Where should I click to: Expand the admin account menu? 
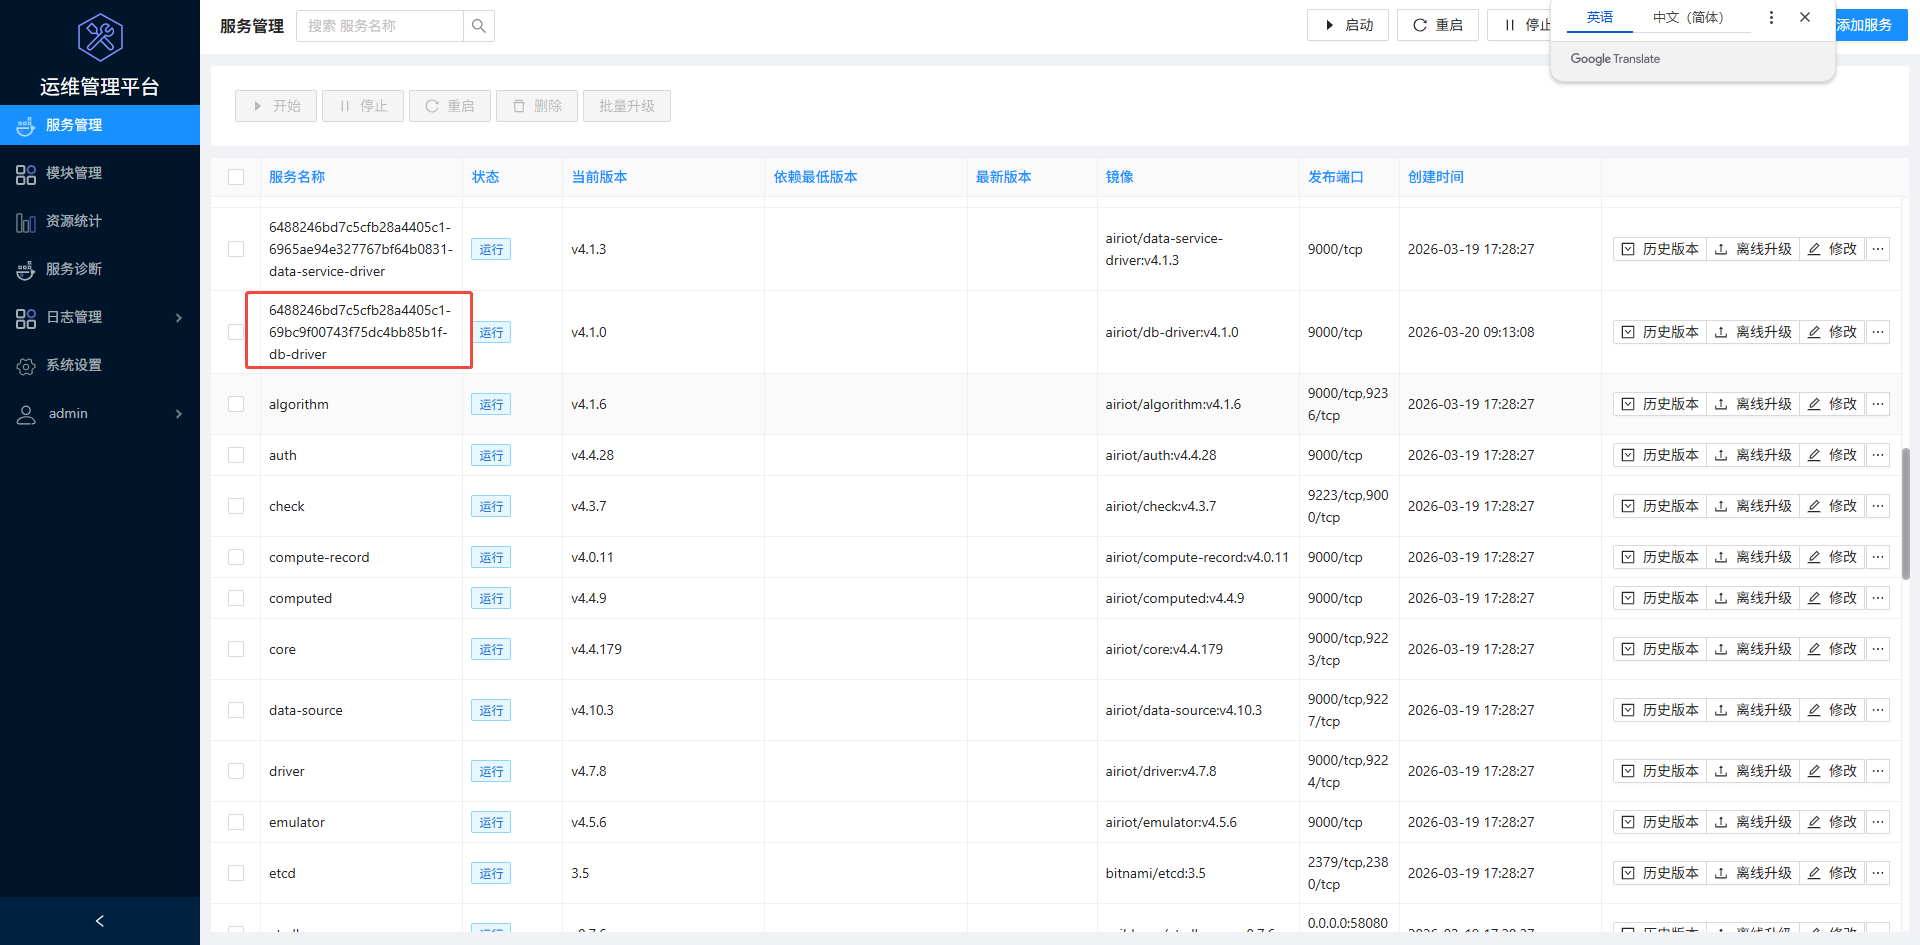click(68, 413)
